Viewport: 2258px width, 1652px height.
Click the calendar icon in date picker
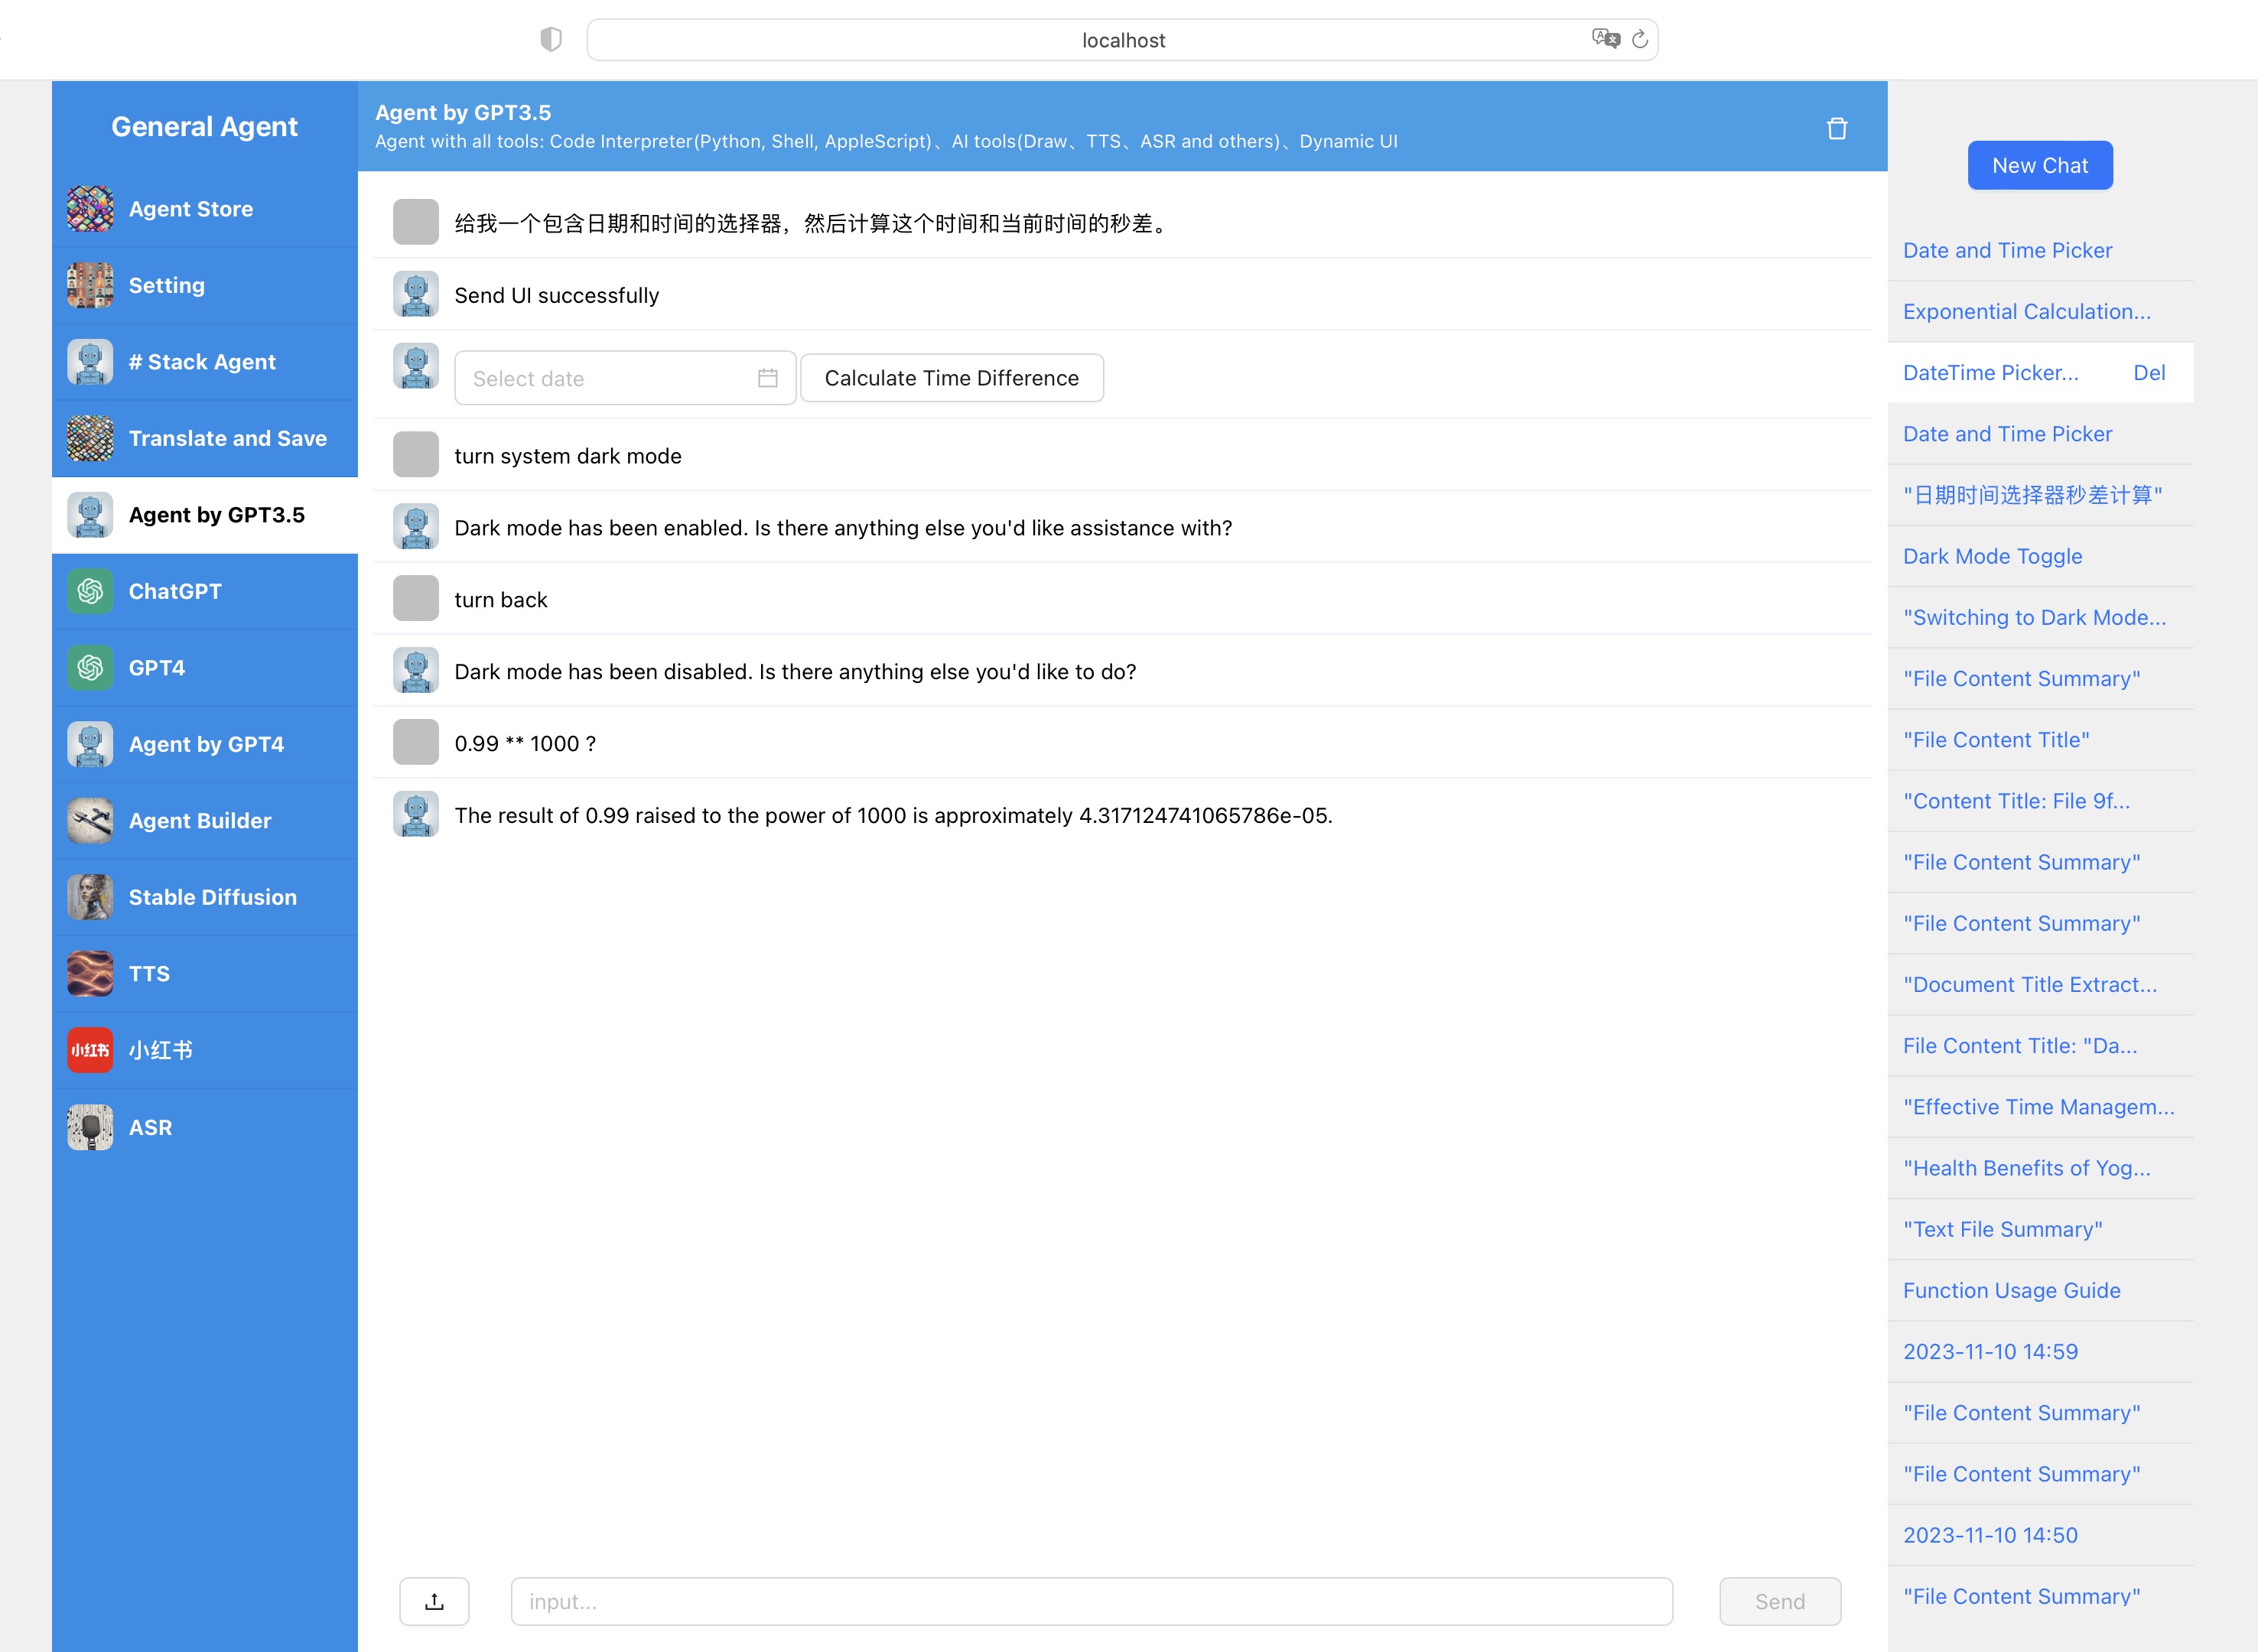click(767, 378)
